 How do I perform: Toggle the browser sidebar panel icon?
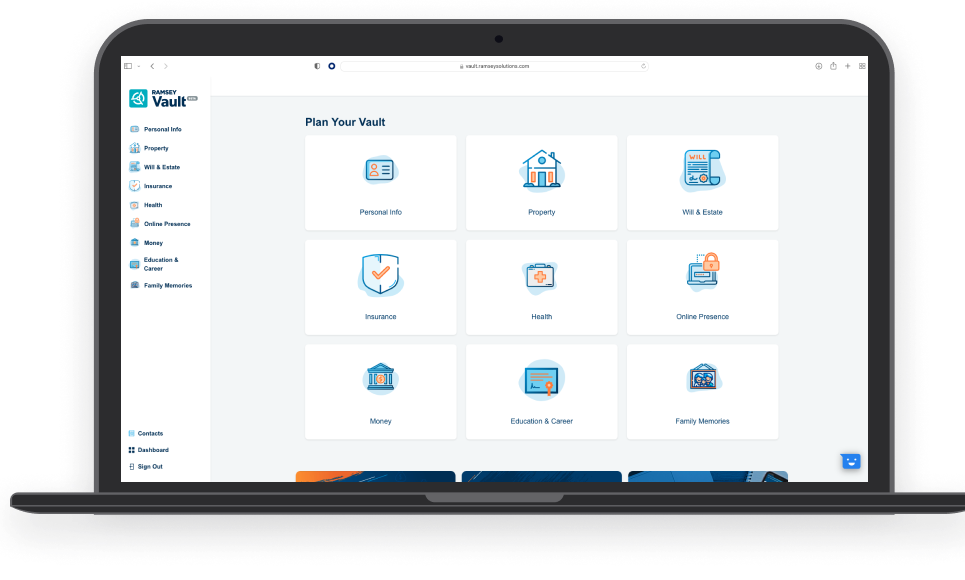128,66
